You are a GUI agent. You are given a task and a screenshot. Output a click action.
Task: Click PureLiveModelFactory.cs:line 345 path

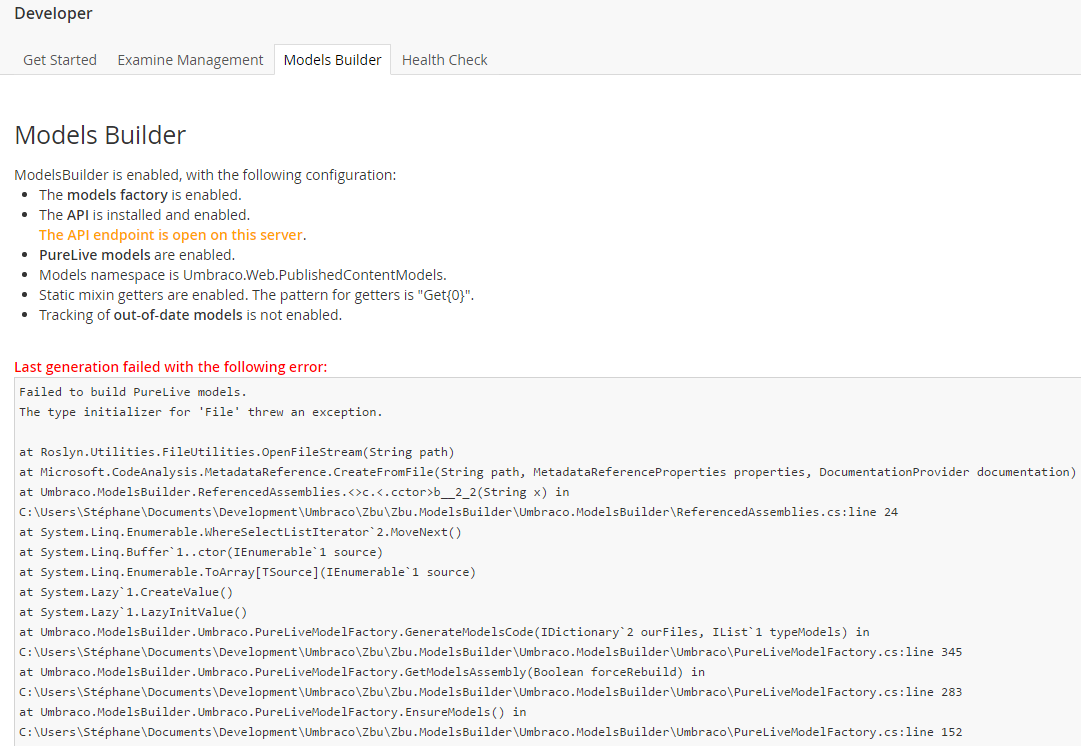click(491, 652)
